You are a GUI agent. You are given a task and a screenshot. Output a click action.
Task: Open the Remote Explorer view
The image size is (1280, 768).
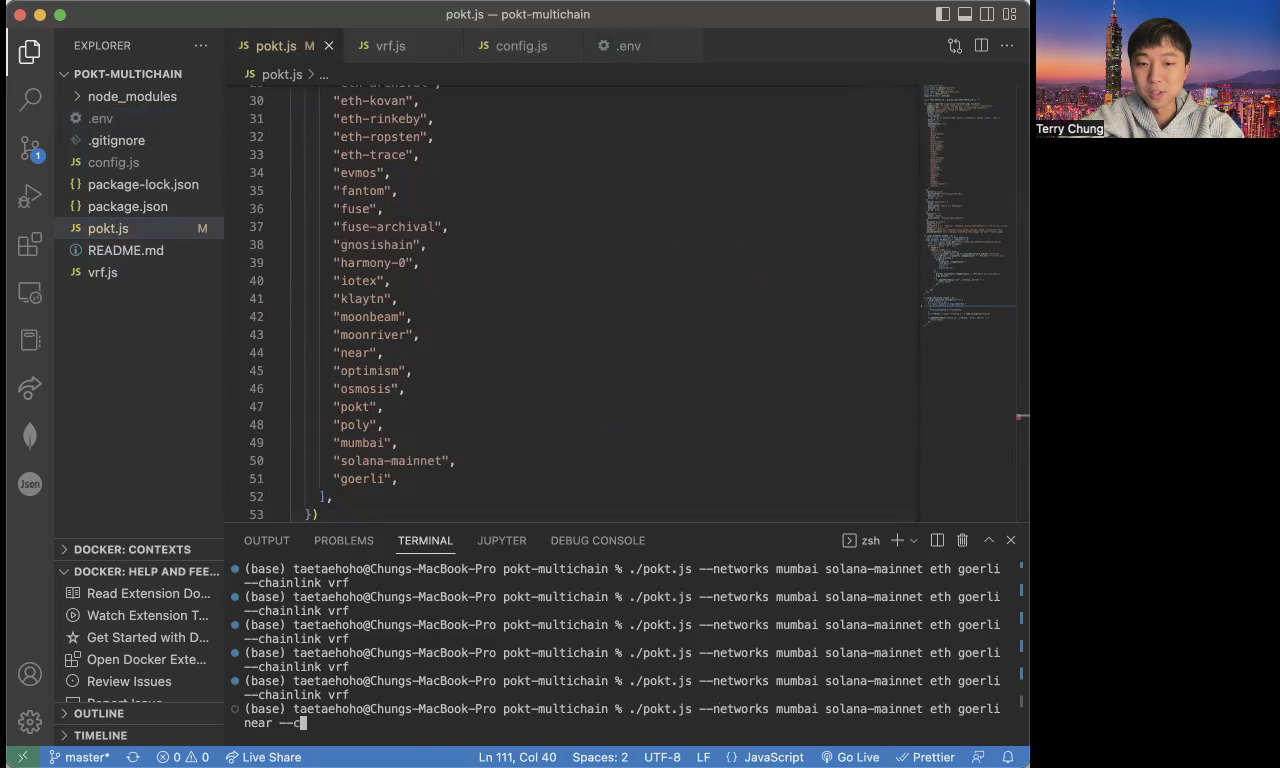(30, 292)
